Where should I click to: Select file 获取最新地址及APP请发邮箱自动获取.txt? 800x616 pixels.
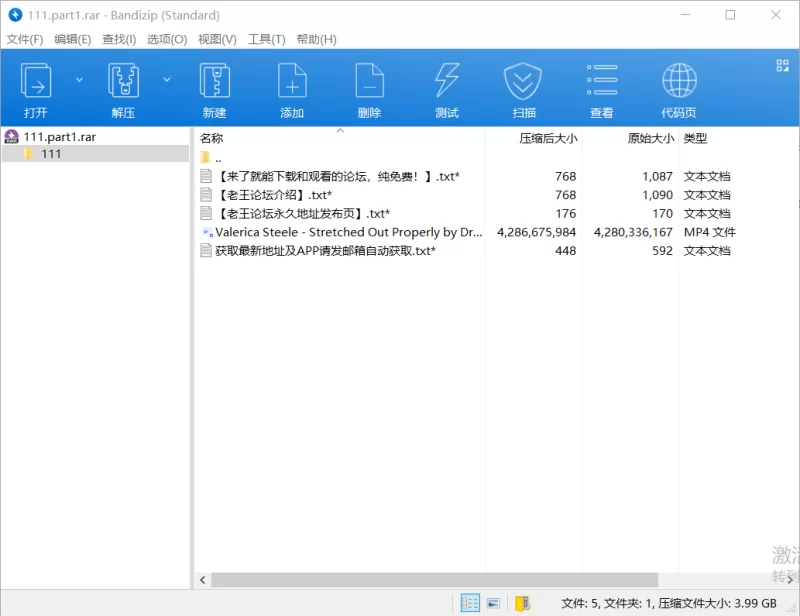pos(325,251)
